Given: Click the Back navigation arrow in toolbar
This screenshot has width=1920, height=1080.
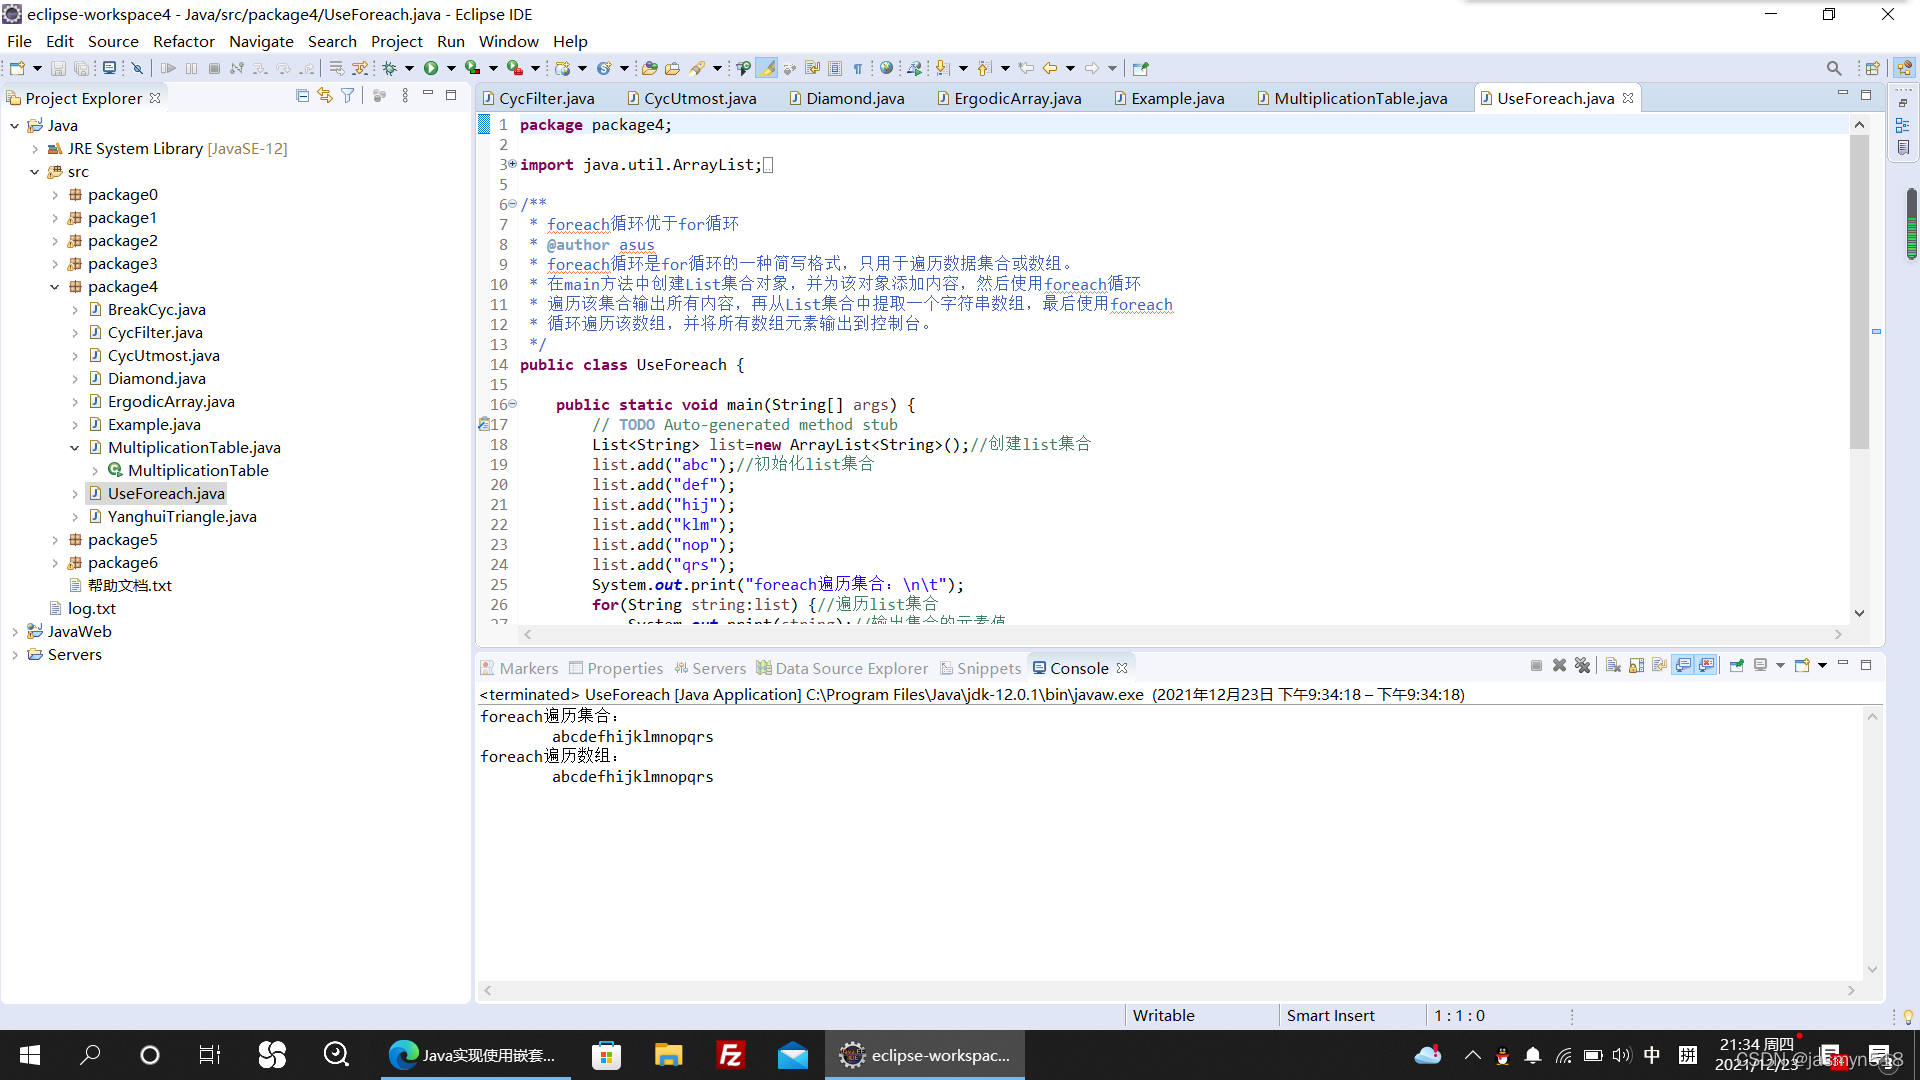Looking at the screenshot, I should 1049,68.
